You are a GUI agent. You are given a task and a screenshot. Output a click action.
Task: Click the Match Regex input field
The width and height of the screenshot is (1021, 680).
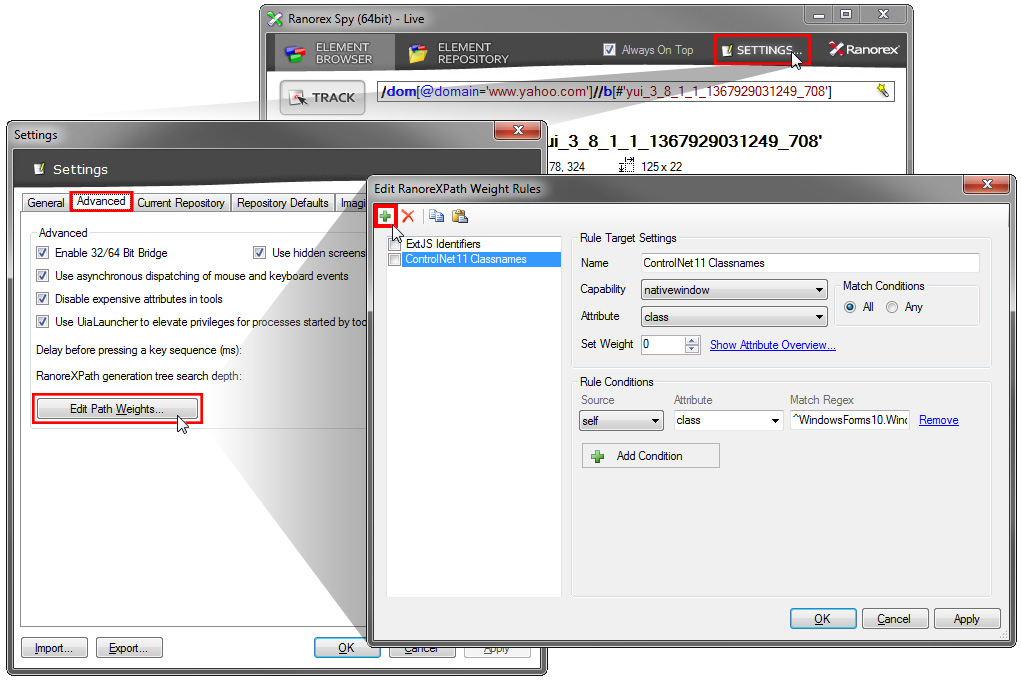pyautogui.click(x=850, y=420)
